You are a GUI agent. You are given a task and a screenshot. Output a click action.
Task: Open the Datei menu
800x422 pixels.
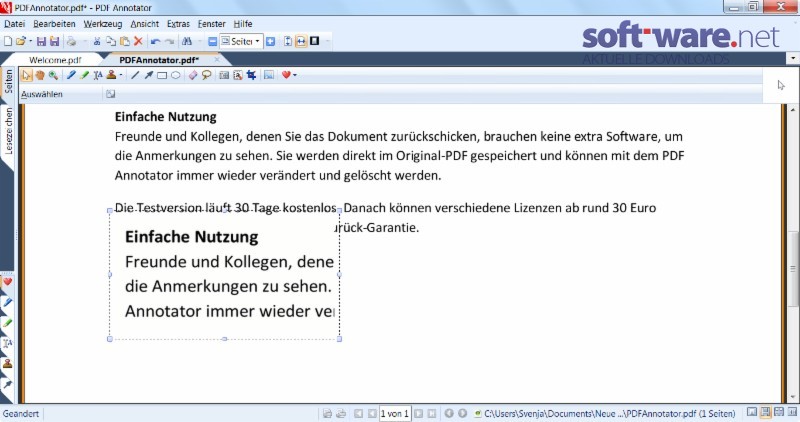[14, 24]
